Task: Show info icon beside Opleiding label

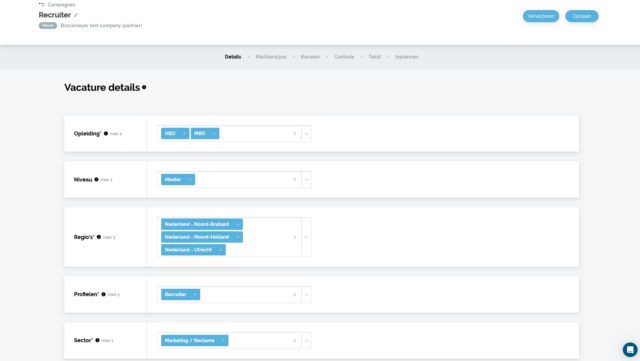Action: coord(106,134)
